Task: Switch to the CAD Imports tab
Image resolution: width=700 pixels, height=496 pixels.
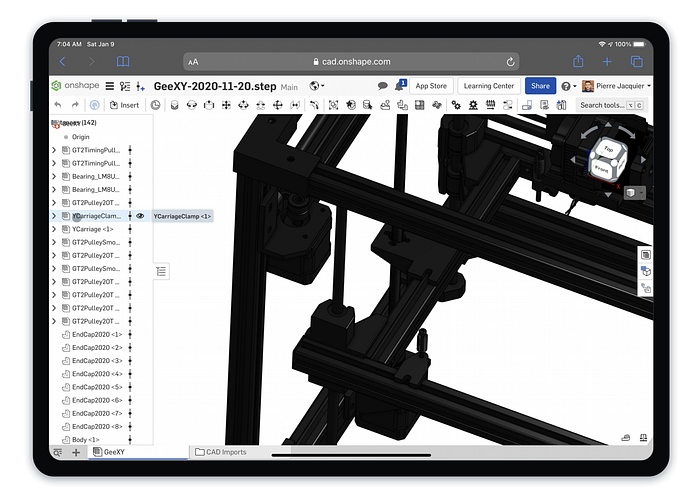Action: [x=221, y=452]
